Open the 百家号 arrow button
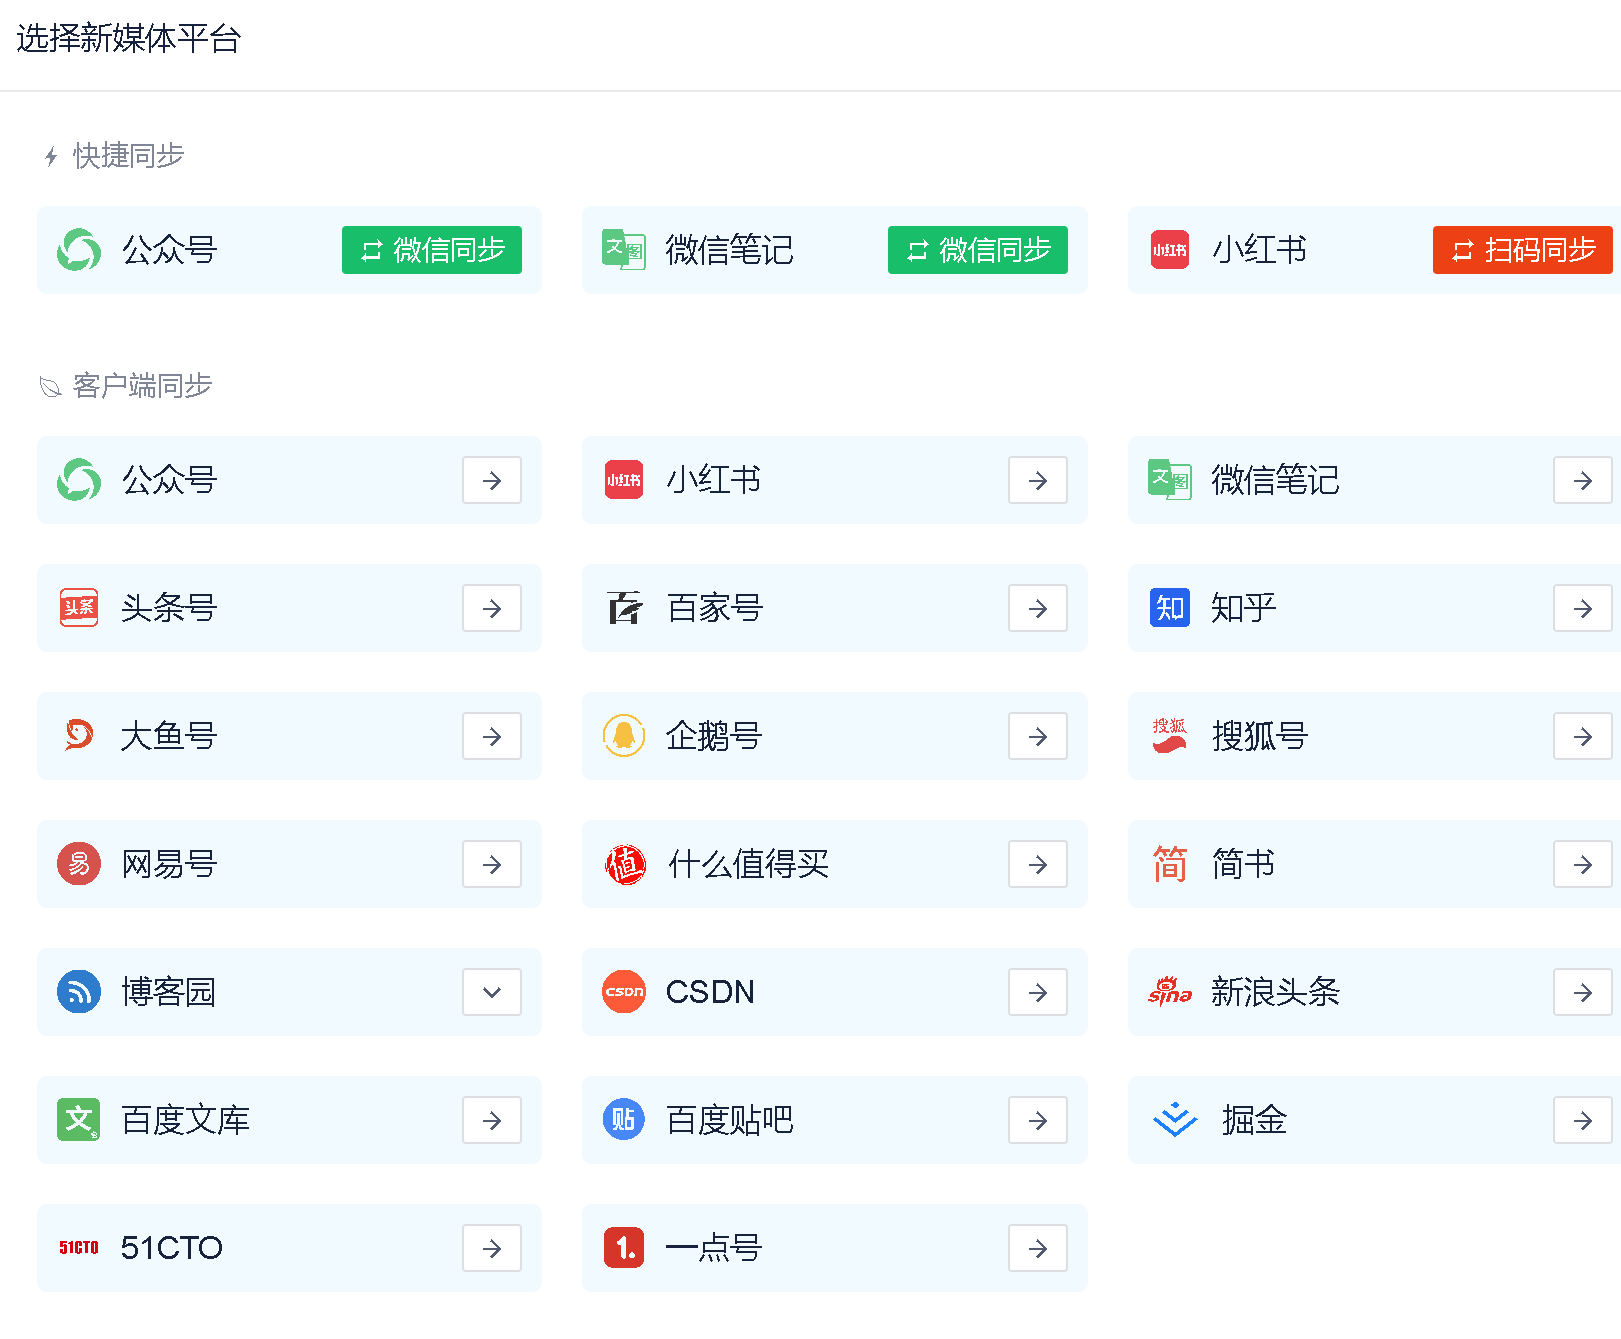 tap(1037, 608)
